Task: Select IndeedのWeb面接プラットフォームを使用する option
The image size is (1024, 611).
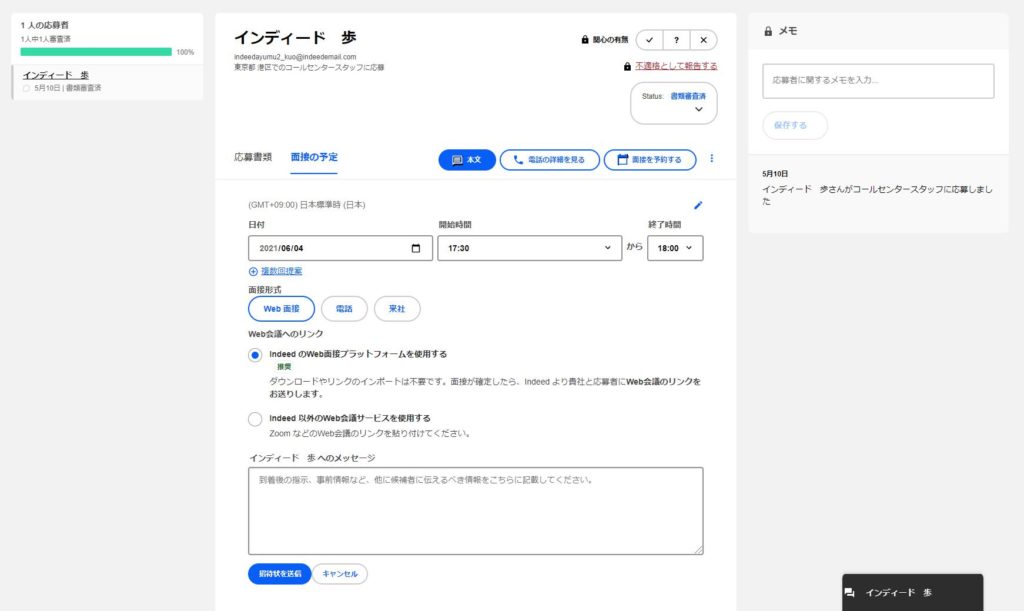Action: tap(255, 354)
